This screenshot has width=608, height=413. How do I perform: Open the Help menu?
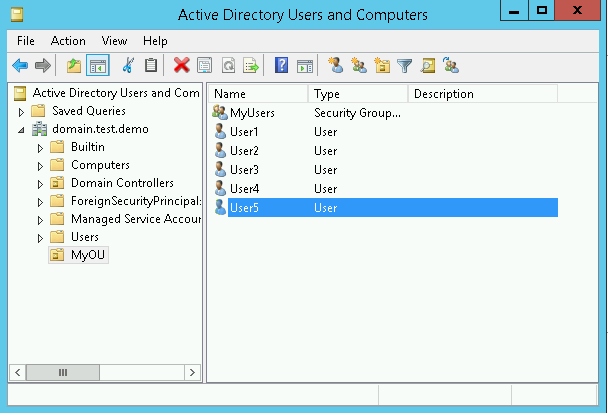[155, 41]
